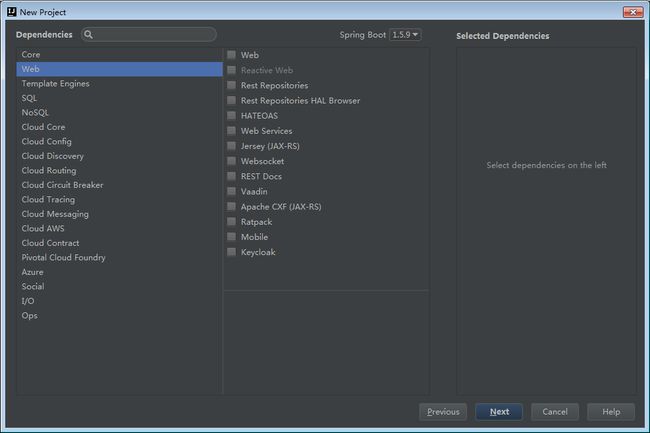The height and width of the screenshot is (433, 650).
Task: Click the search magnifier icon
Action: pos(88,34)
